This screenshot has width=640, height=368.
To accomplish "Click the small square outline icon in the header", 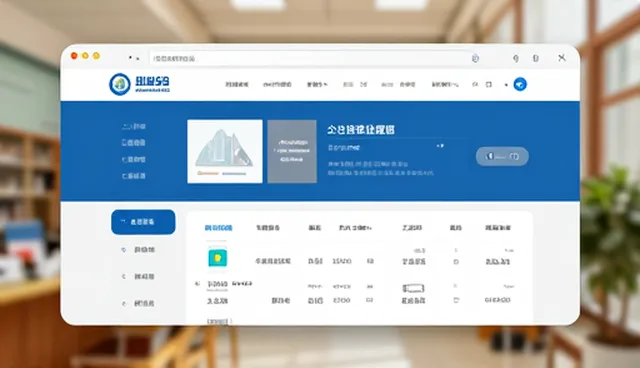I will (x=488, y=84).
